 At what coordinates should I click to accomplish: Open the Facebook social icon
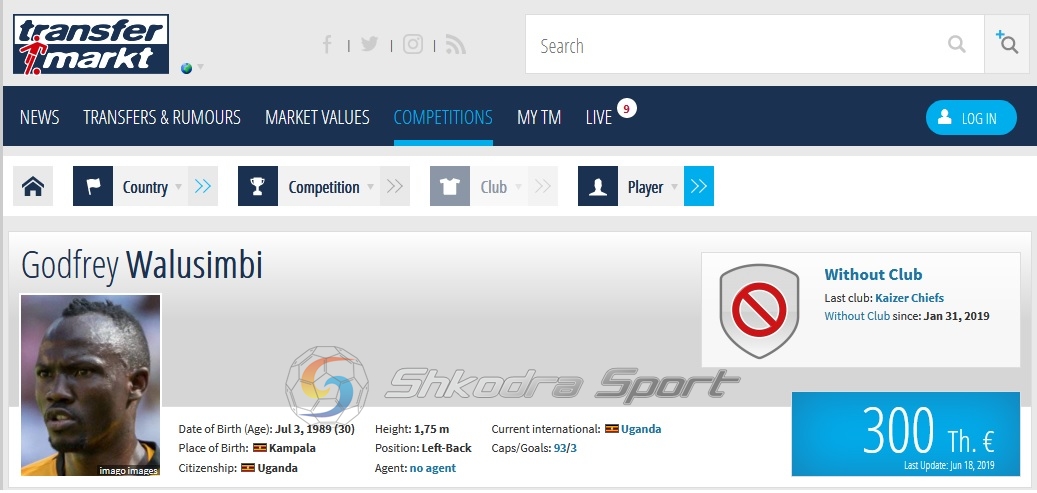(x=327, y=45)
